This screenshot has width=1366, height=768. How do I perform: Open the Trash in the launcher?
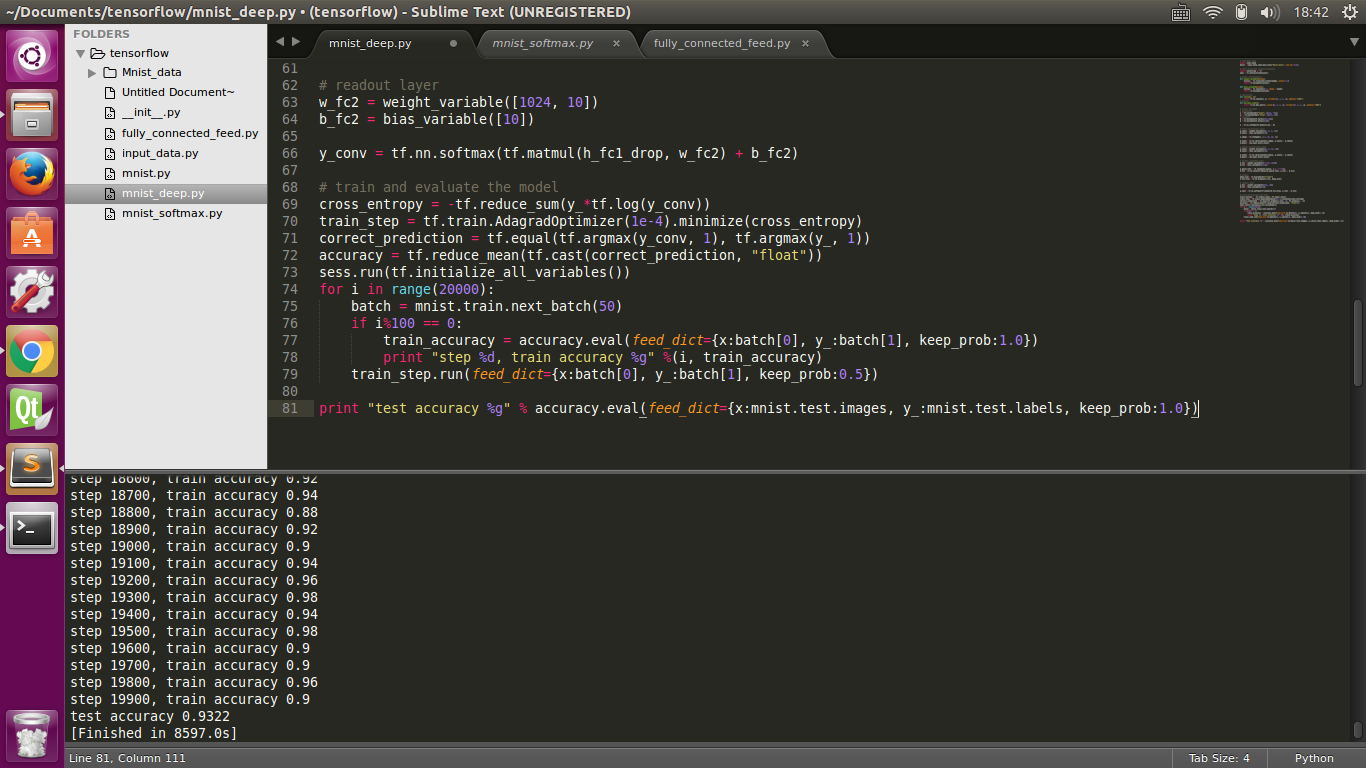pyautogui.click(x=33, y=736)
